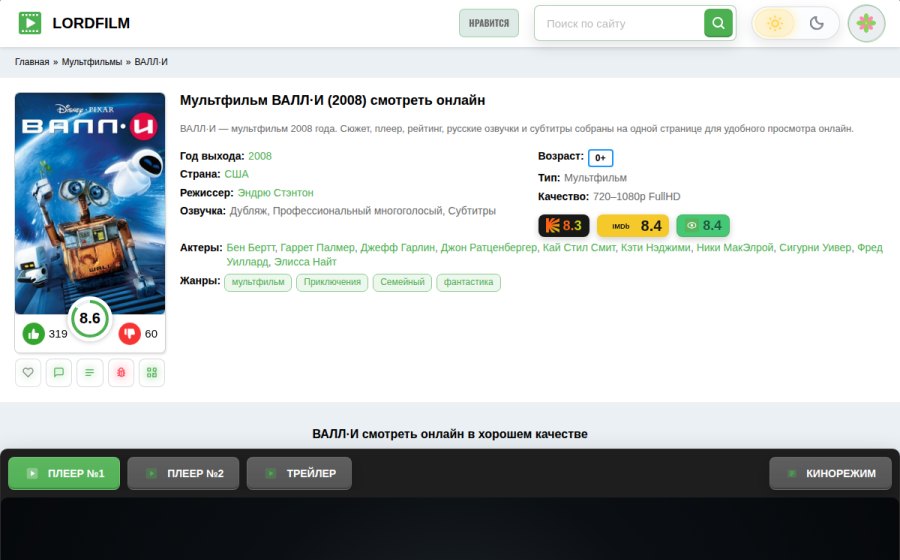Select the мультфильм genre tag
Image resolution: width=900 pixels, height=560 pixels.
(x=258, y=282)
